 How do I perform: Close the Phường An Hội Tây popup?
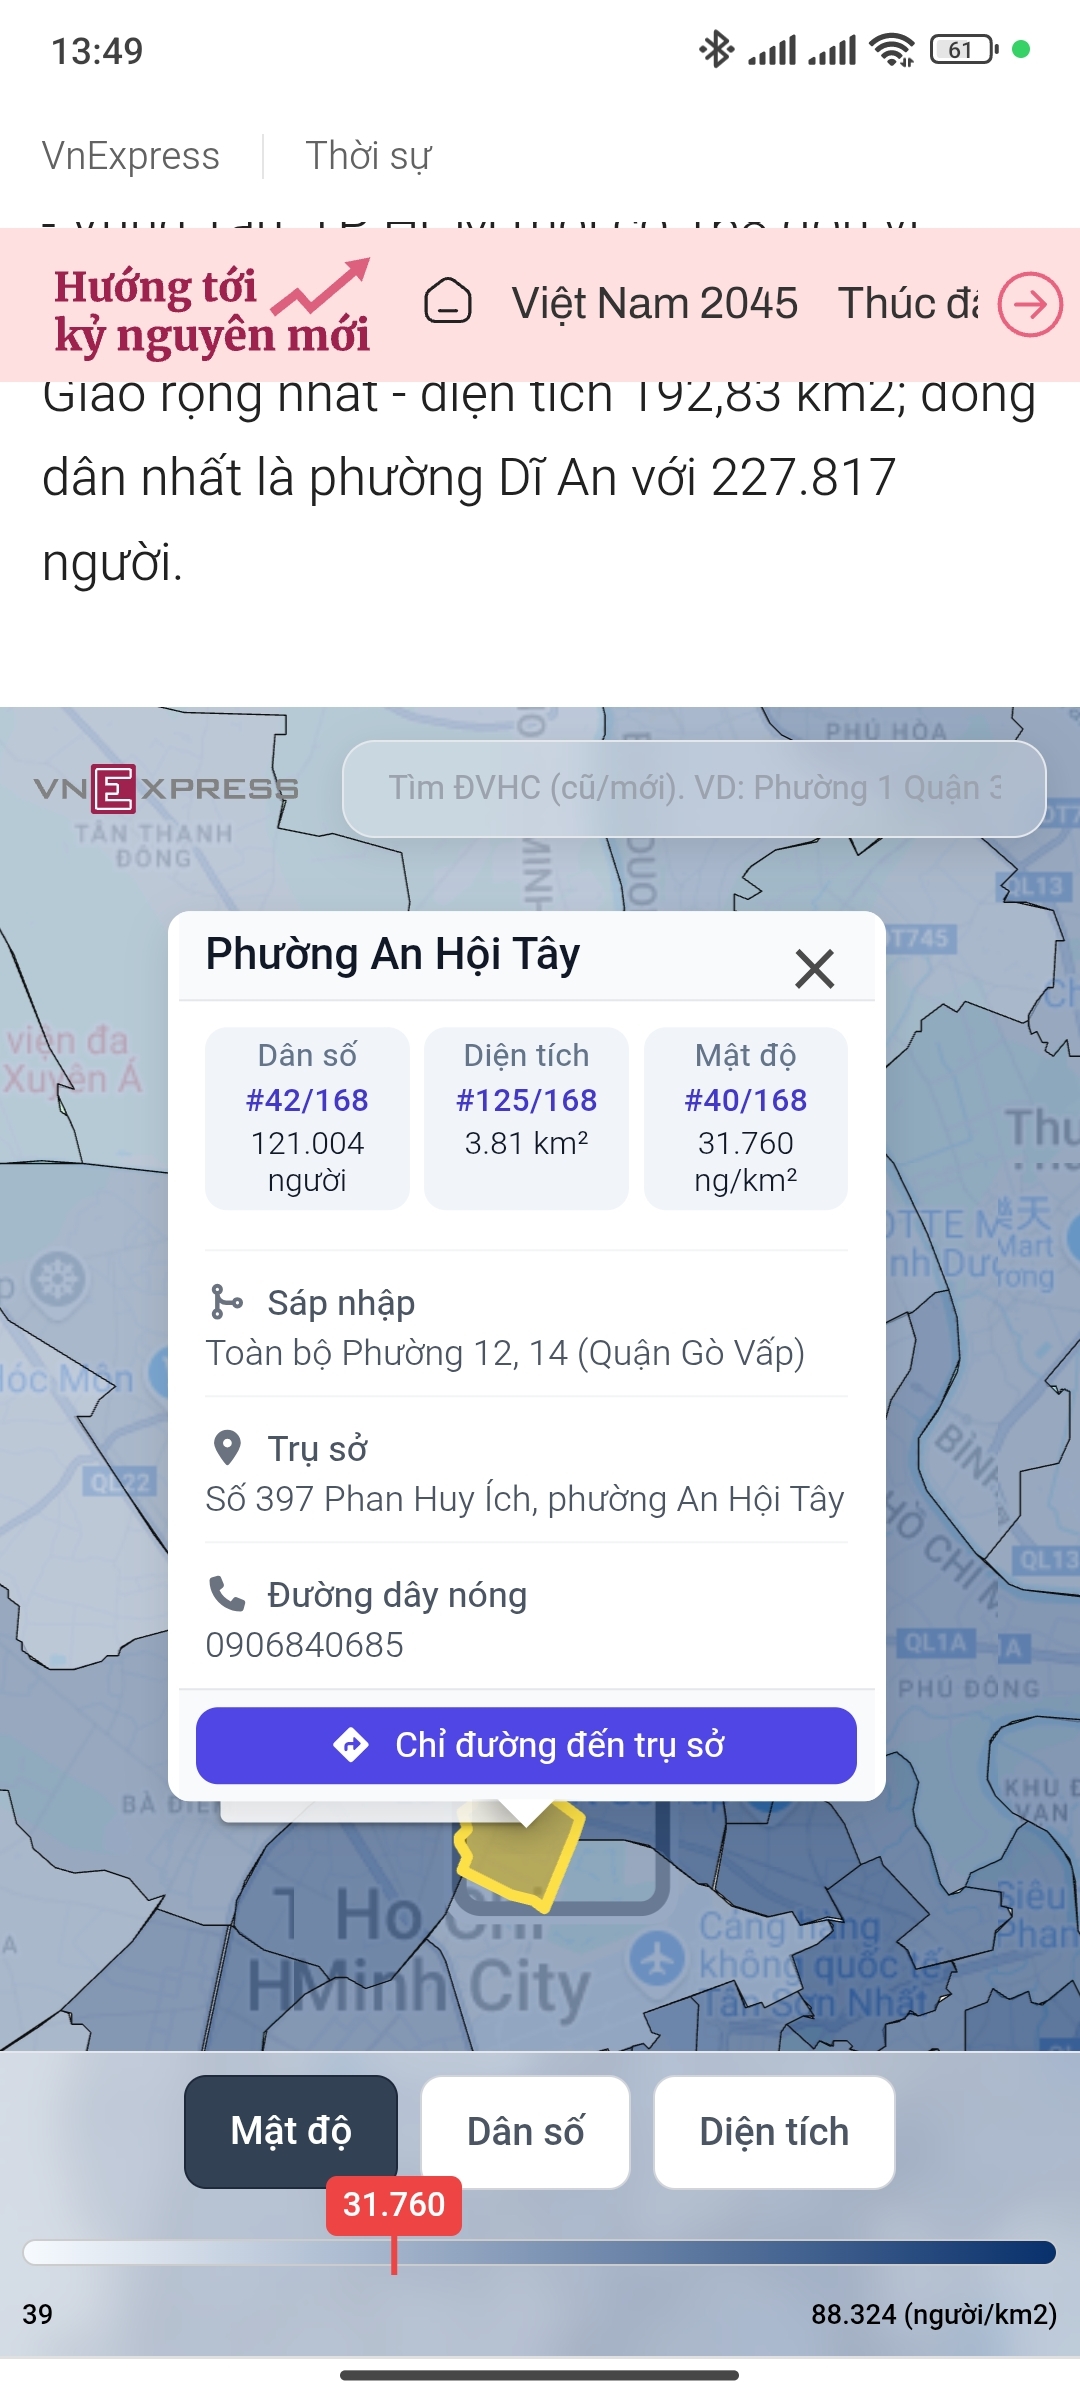click(x=814, y=968)
